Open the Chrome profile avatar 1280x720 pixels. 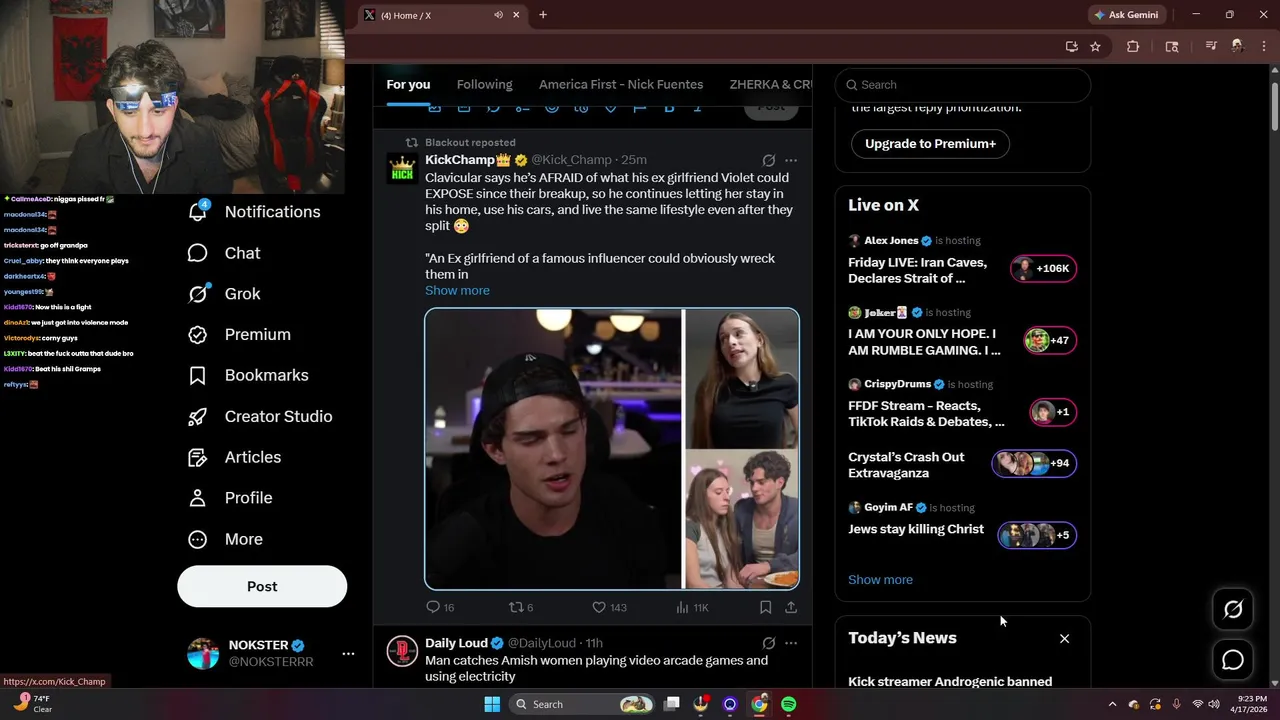[1237, 46]
